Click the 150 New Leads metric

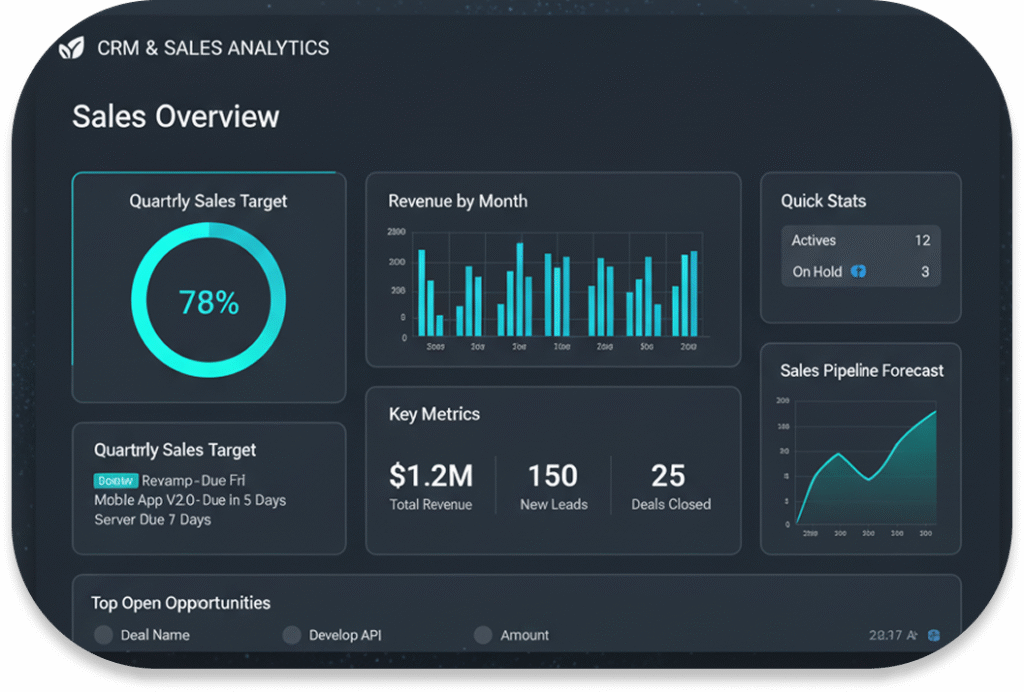(553, 485)
